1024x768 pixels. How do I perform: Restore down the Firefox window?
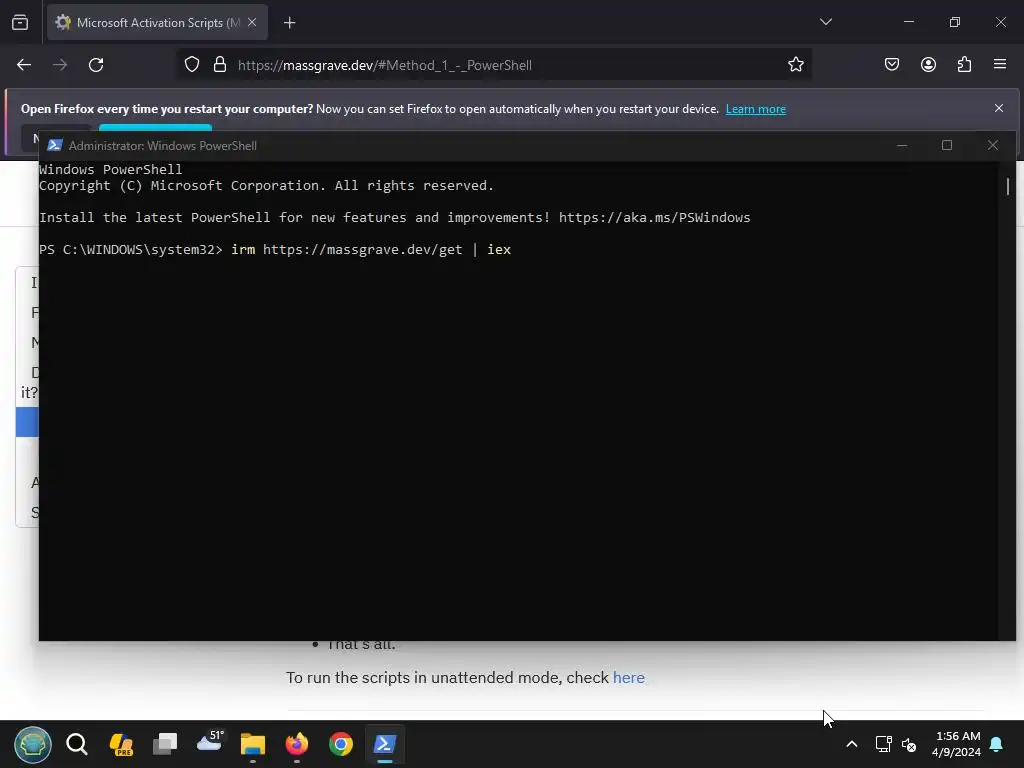click(x=955, y=22)
